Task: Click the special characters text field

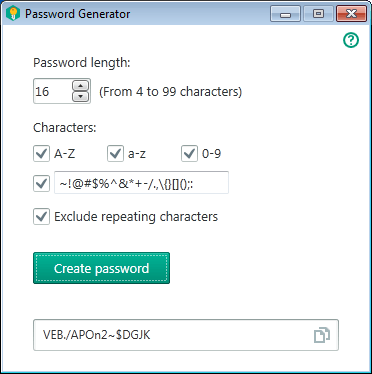Action: [141, 183]
